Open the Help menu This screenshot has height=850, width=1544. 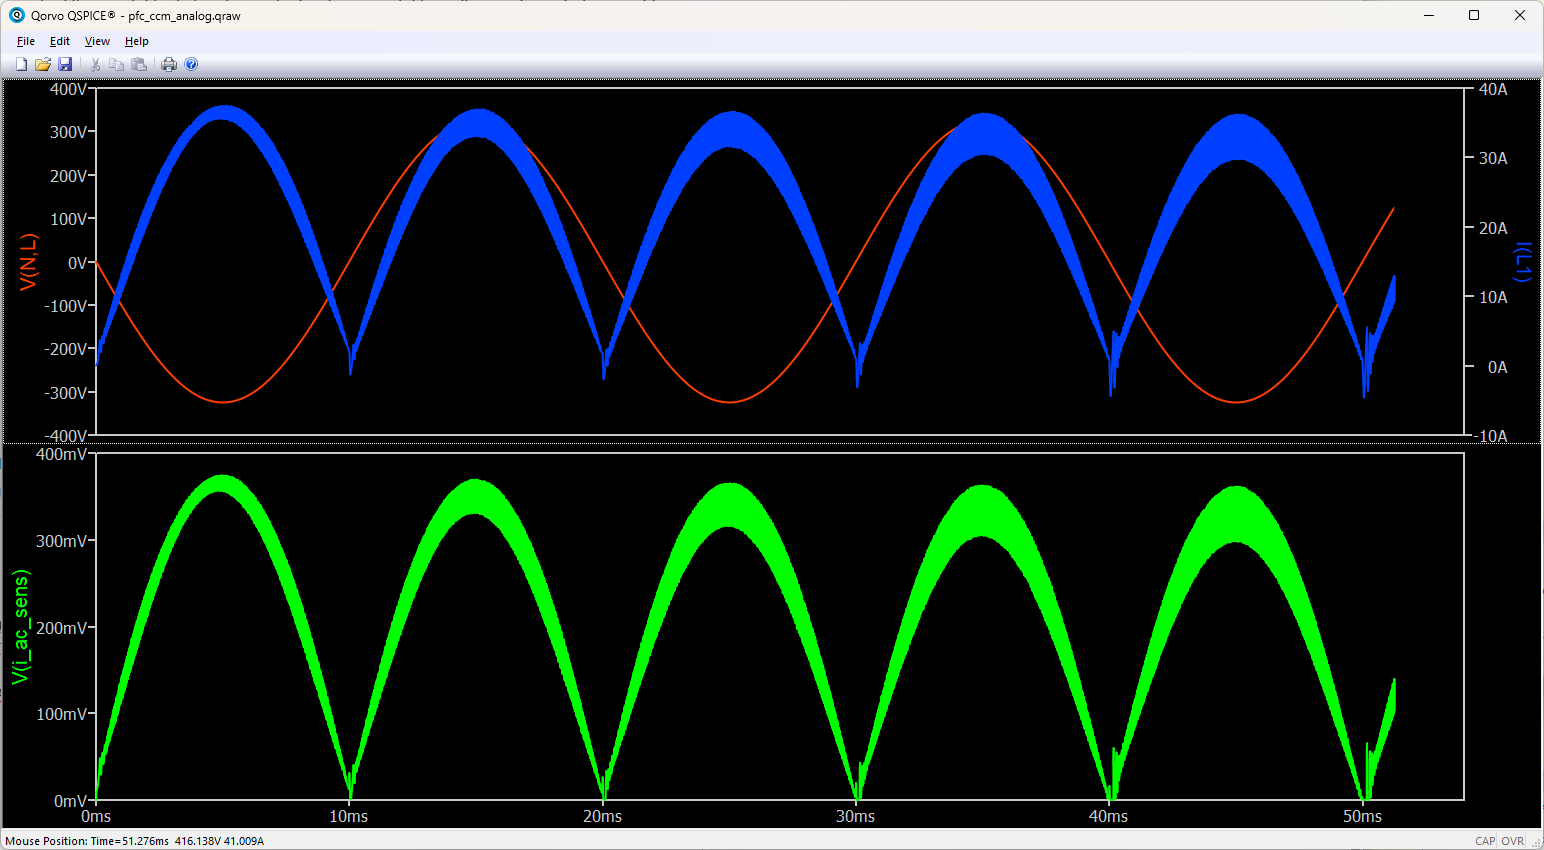tap(137, 41)
